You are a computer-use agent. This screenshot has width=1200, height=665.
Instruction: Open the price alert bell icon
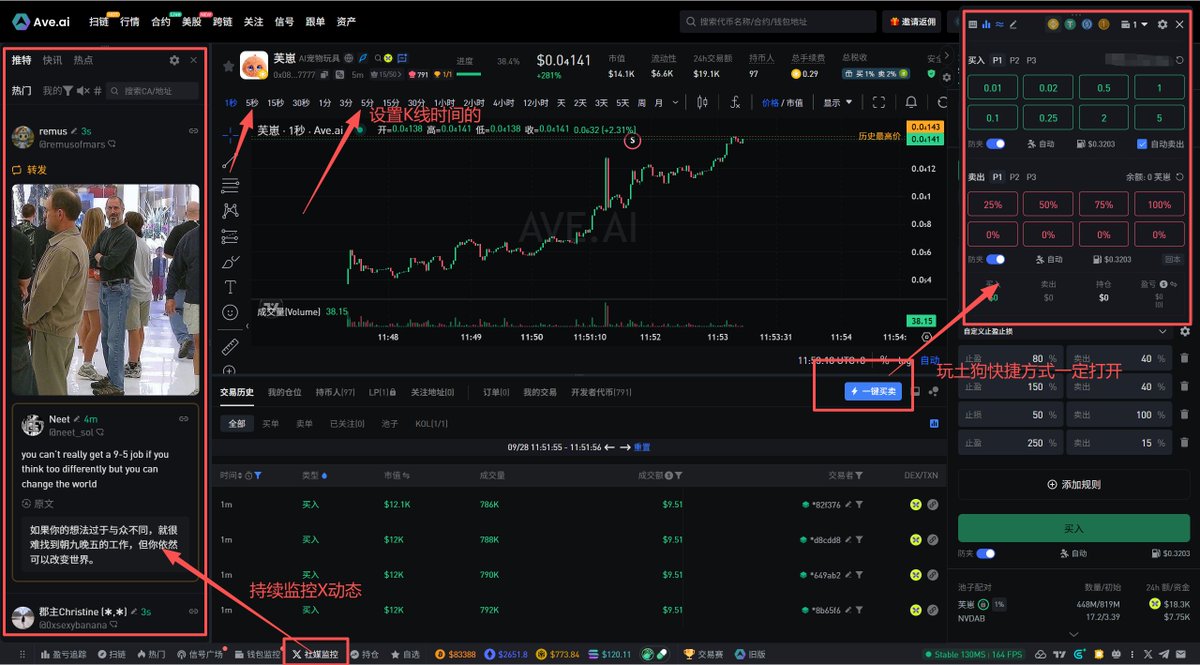point(911,102)
